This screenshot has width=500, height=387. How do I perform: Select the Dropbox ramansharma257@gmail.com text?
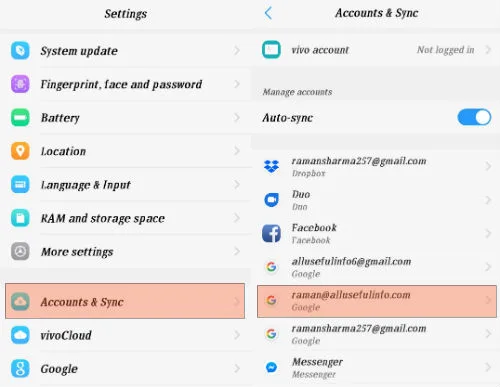(x=359, y=161)
